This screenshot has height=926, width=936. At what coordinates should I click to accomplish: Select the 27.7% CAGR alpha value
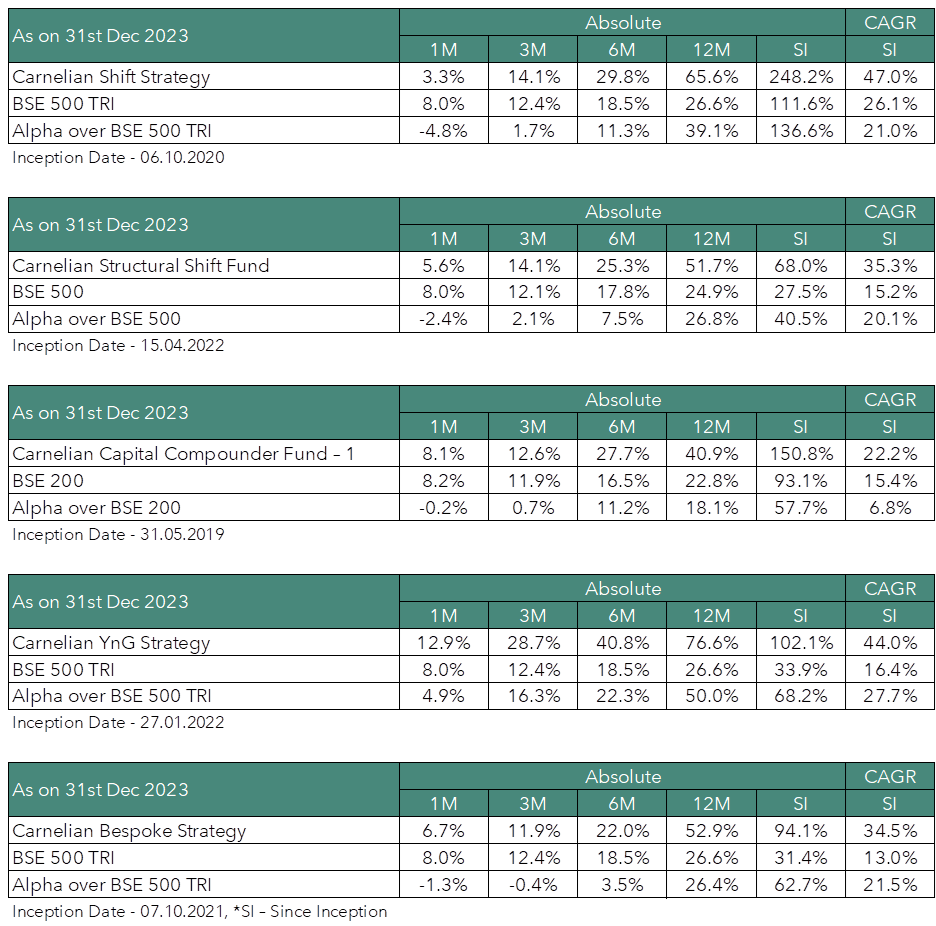point(890,696)
